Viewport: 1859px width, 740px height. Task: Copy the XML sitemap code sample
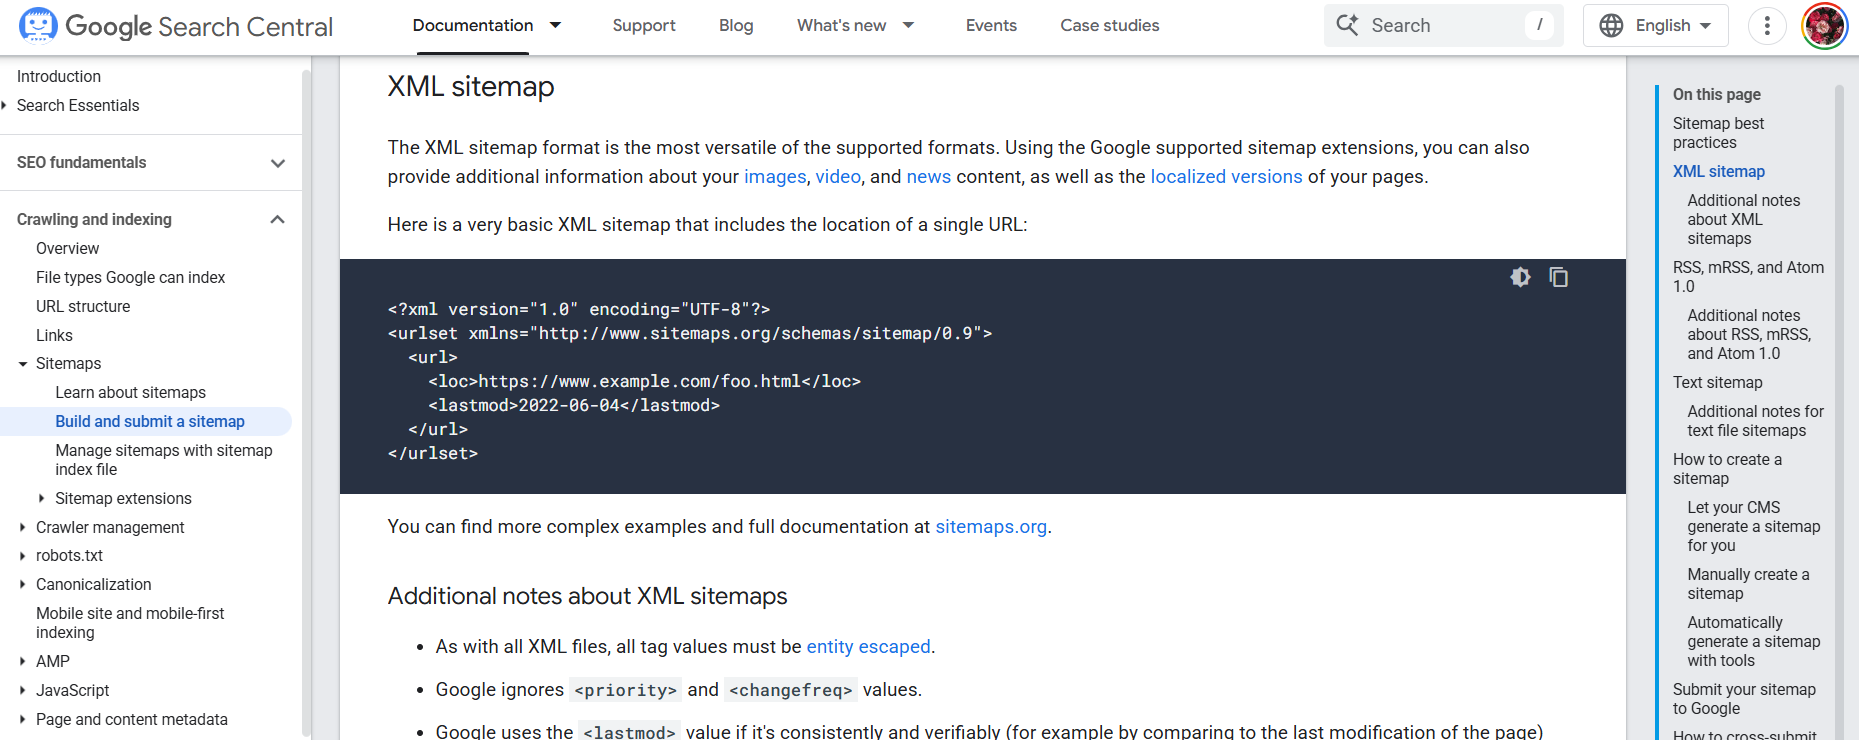point(1558,277)
